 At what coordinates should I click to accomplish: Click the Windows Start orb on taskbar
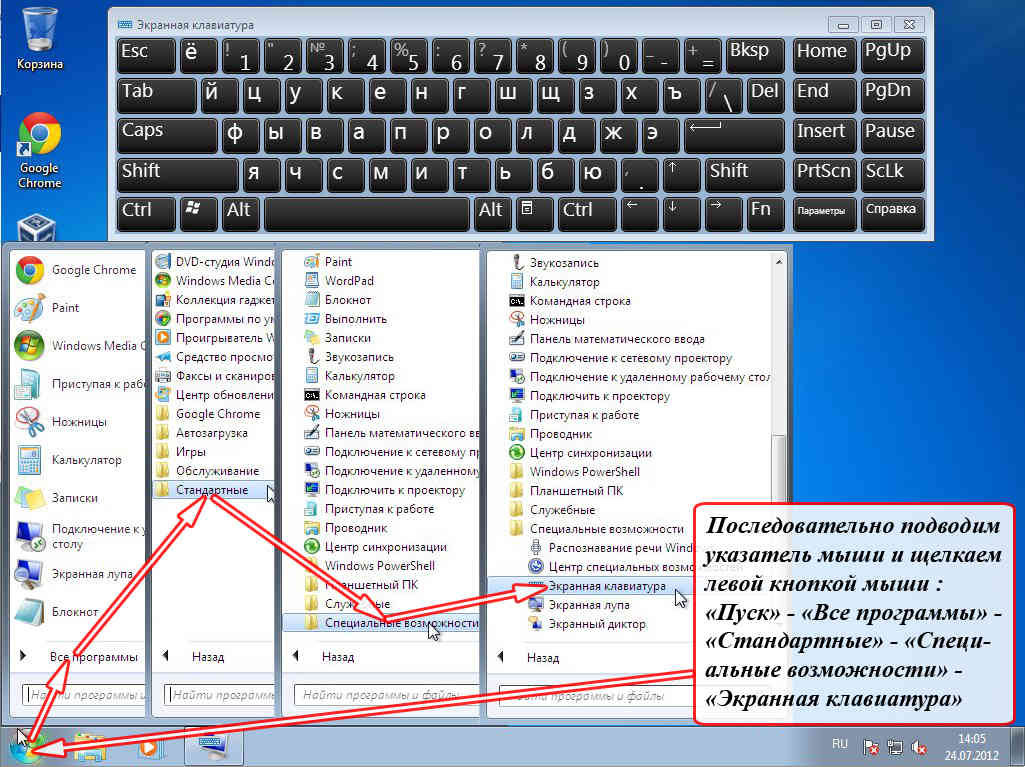coord(26,749)
